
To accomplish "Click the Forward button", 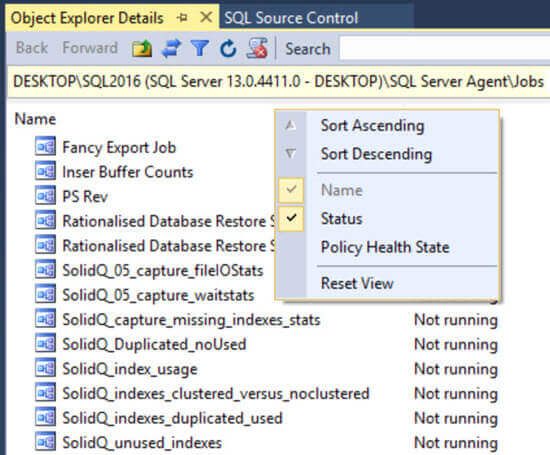I will click(90, 48).
